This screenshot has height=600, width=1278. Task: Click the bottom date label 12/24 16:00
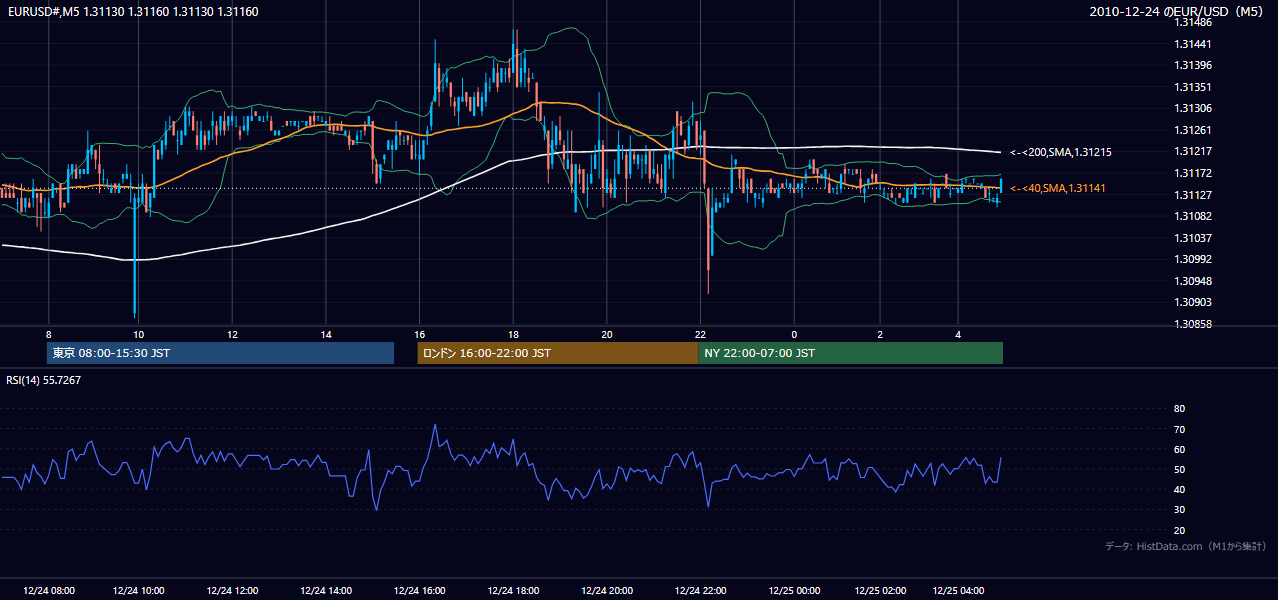pyautogui.click(x=420, y=590)
